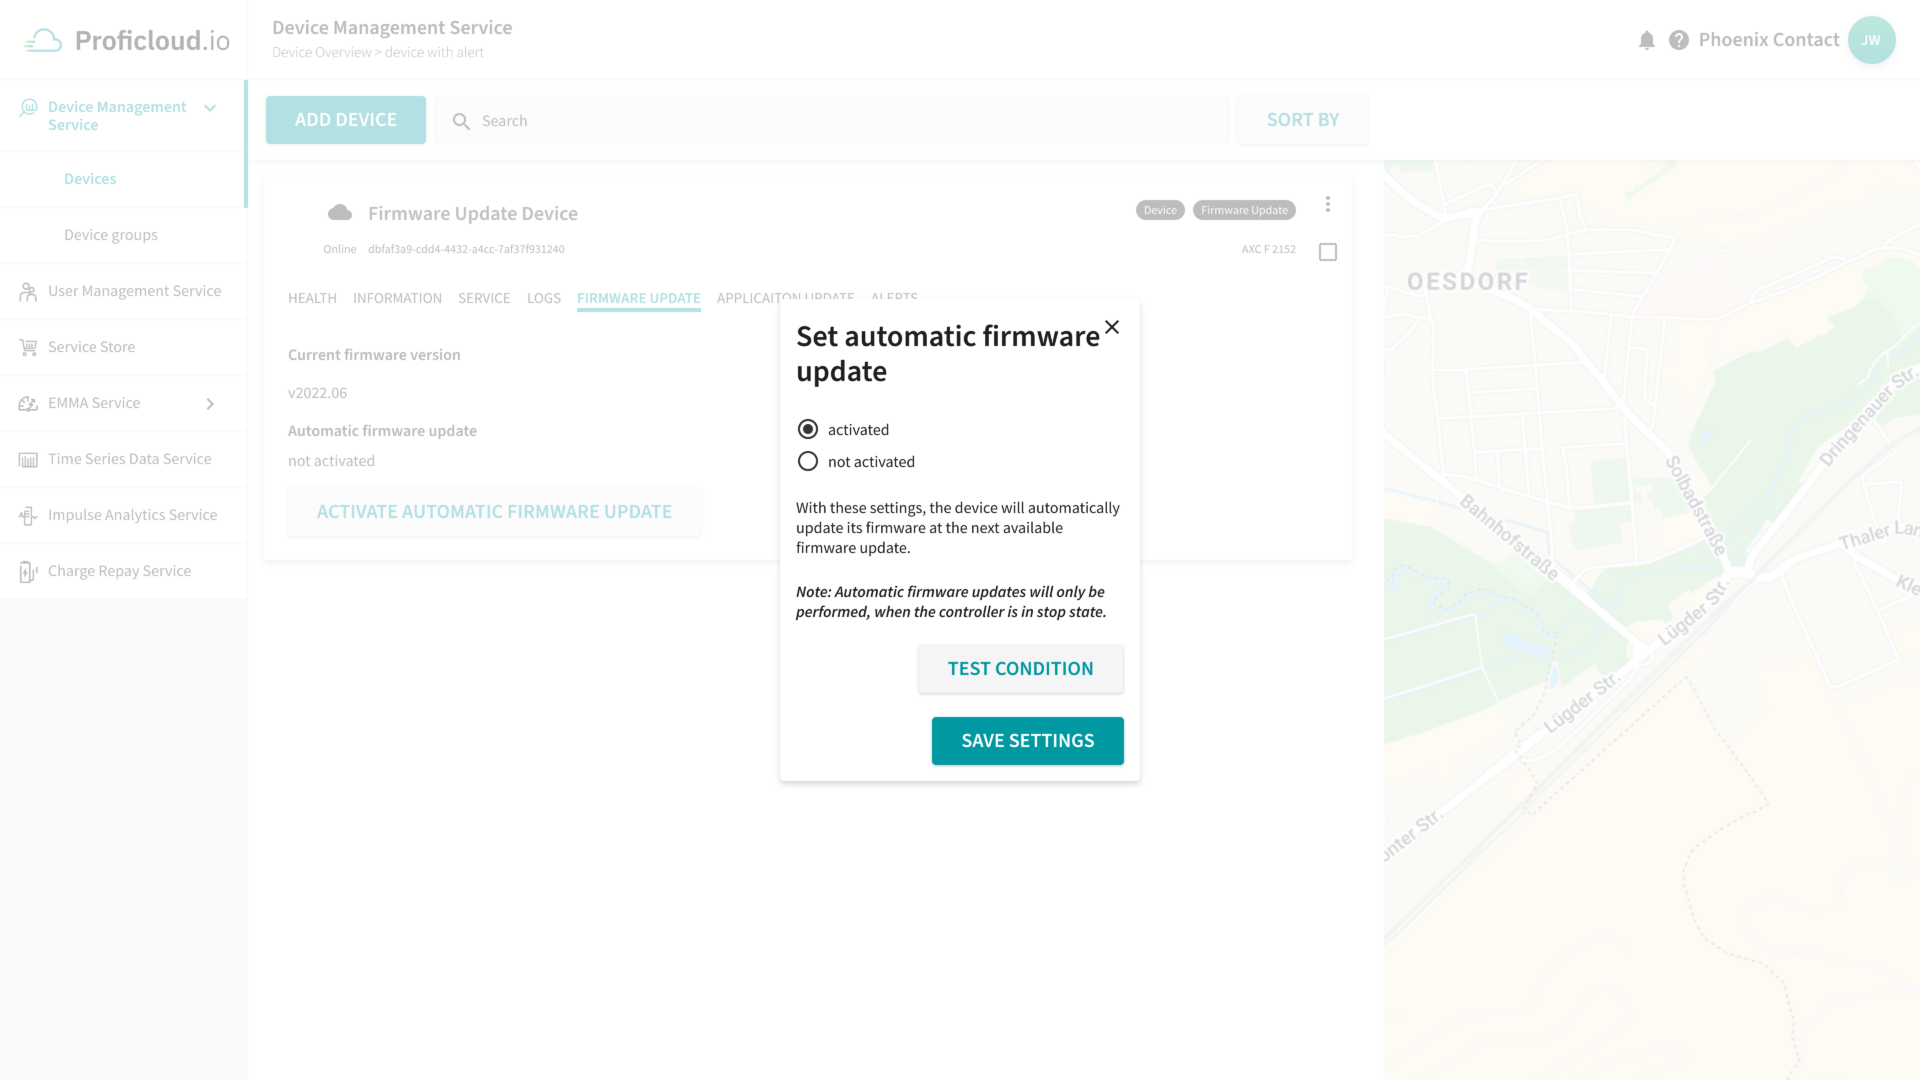Open the Logs tab

click(543, 298)
